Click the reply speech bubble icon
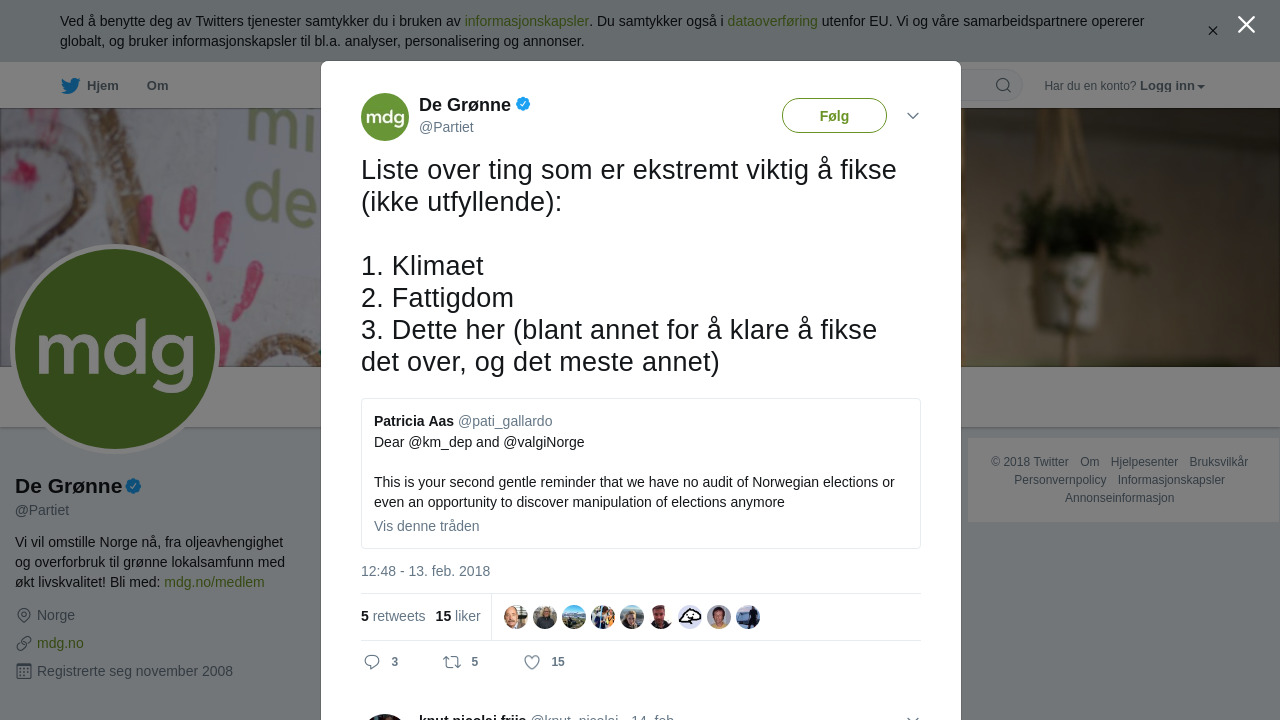 point(372,662)
